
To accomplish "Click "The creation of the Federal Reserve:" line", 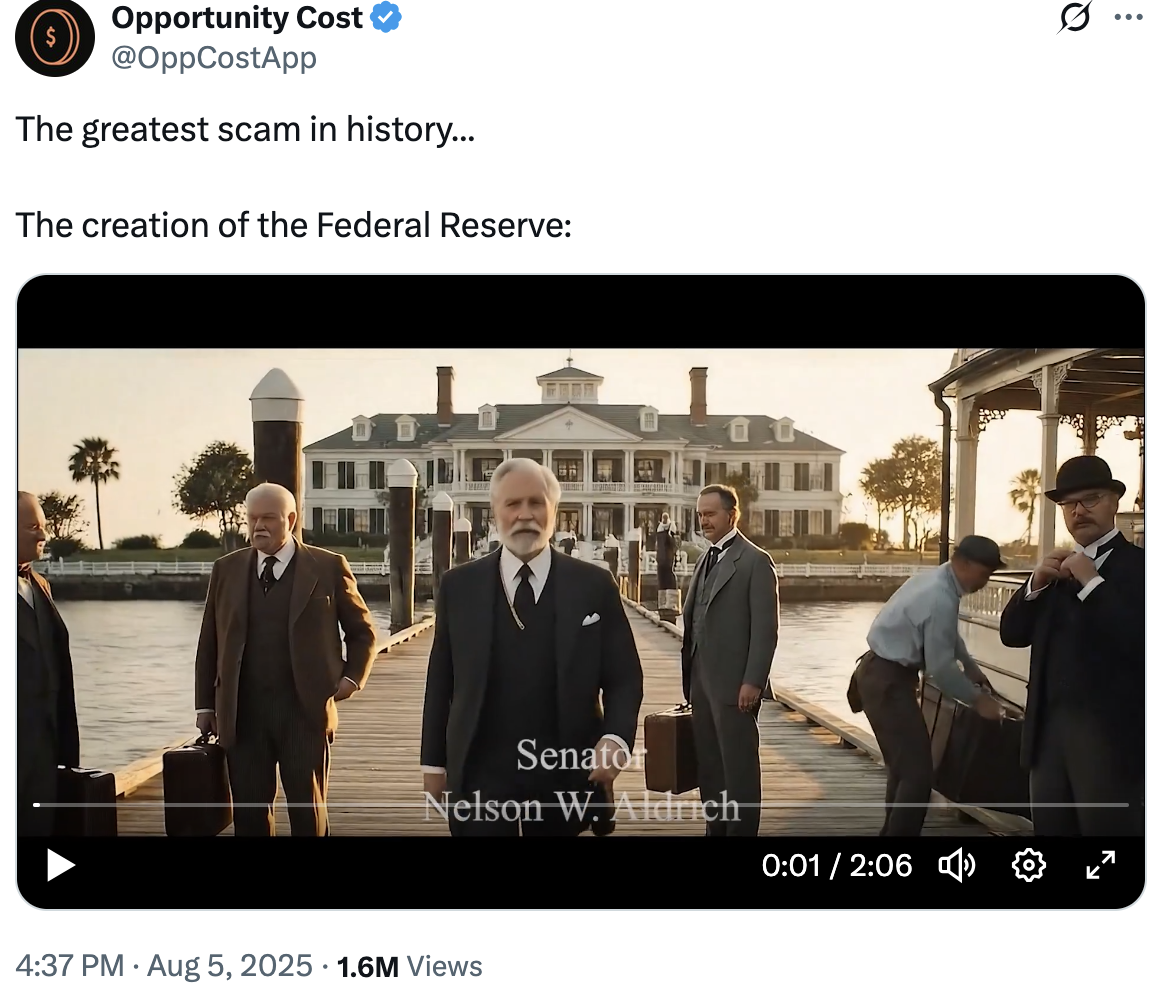I will click(293, 225).
